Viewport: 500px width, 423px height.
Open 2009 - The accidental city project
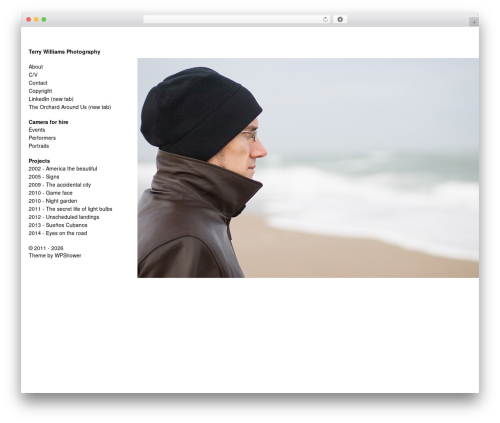pyautogui.click(x=60, y=185)
